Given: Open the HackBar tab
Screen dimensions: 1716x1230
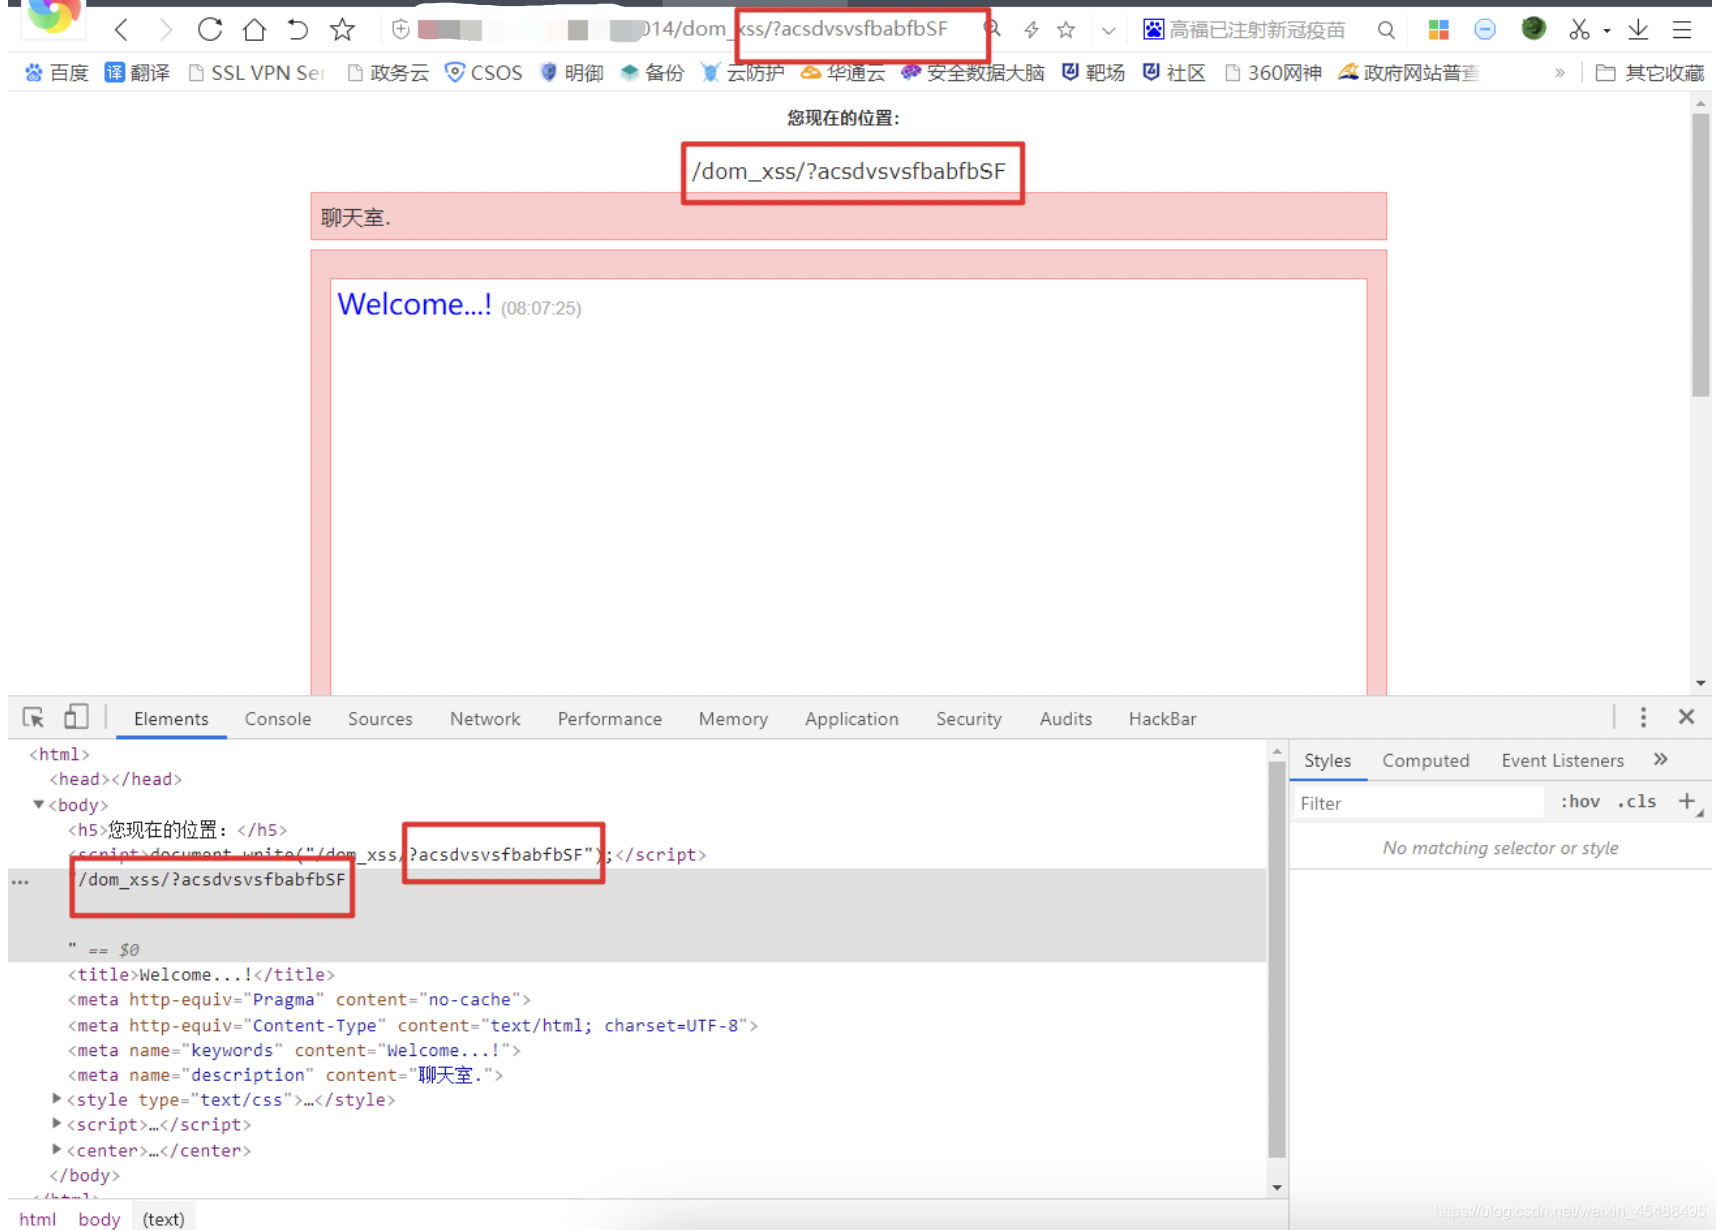Looking at the screenshot, I should click(x=1162, y=719).
